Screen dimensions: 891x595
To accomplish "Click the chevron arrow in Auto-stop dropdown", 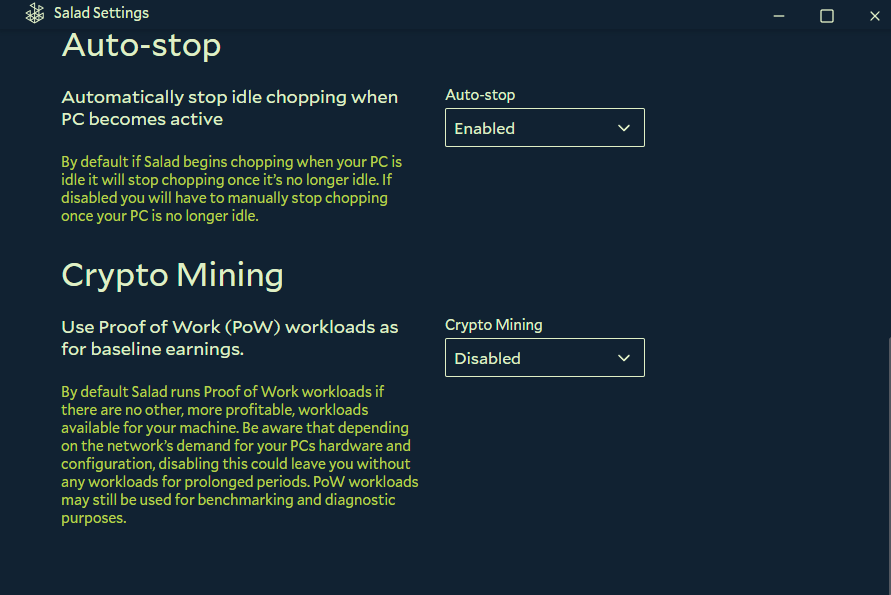I will tap(624, 128).
